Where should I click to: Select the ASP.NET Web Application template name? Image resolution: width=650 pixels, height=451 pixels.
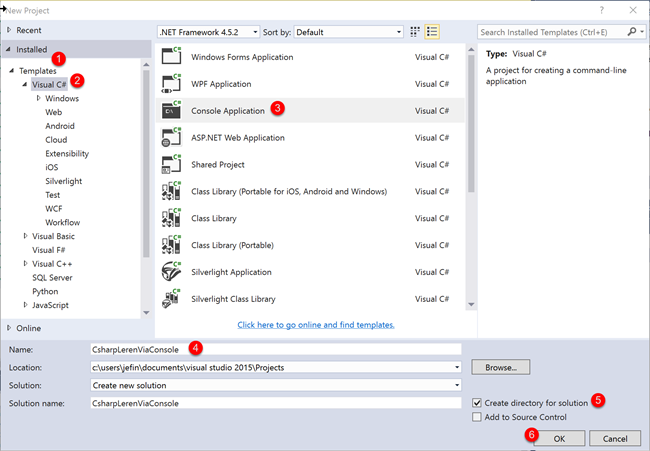(x=238, y=138)
